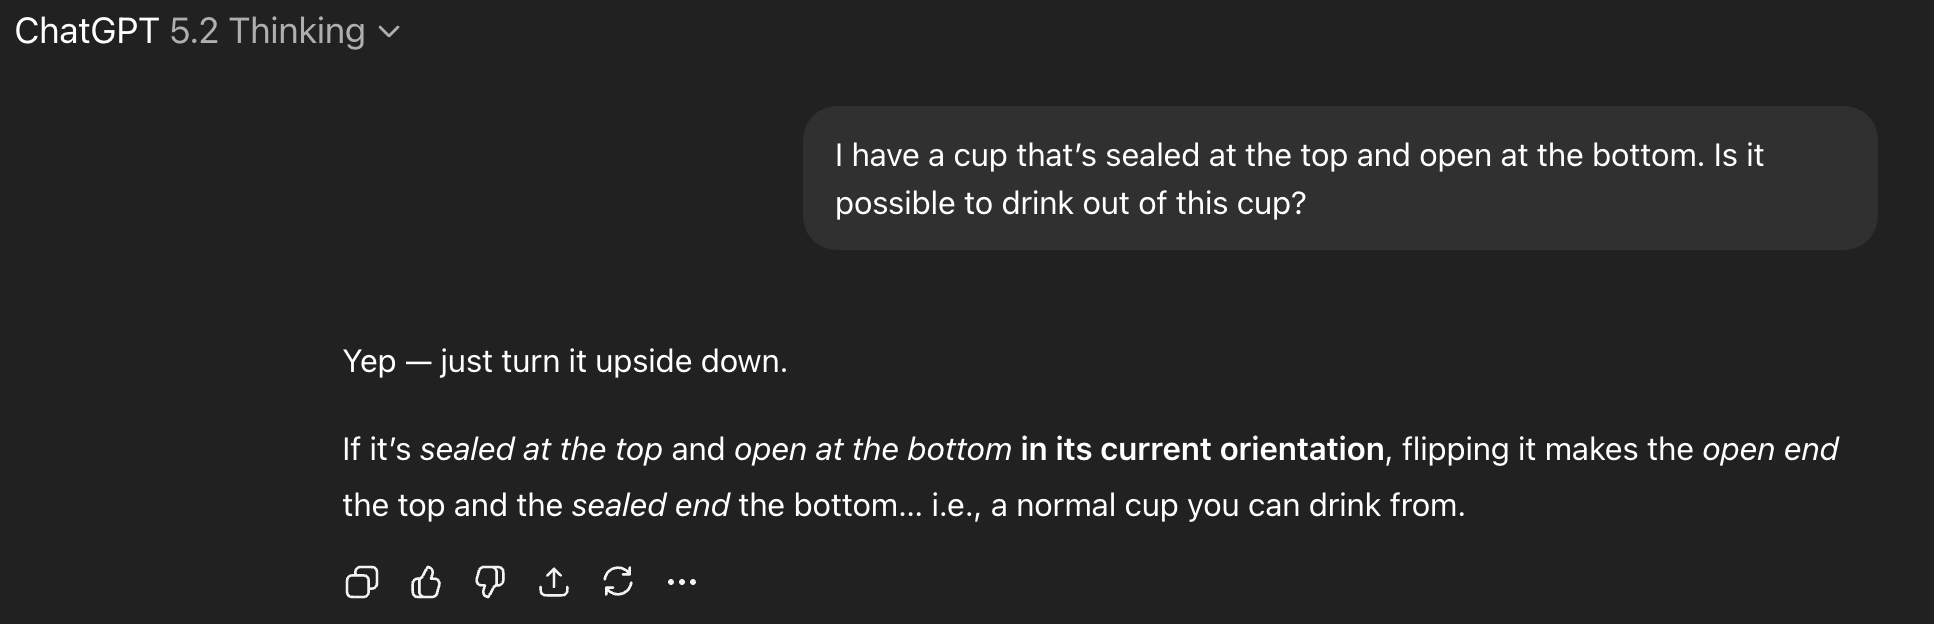Expand the model selector chevron

point(389,33)
